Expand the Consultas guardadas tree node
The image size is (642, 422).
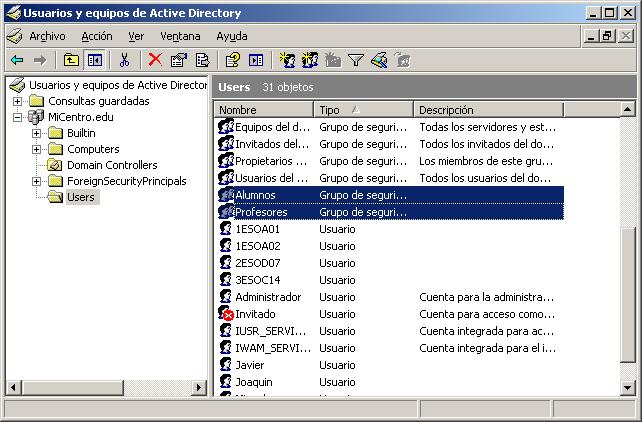[x=18, y=101]
